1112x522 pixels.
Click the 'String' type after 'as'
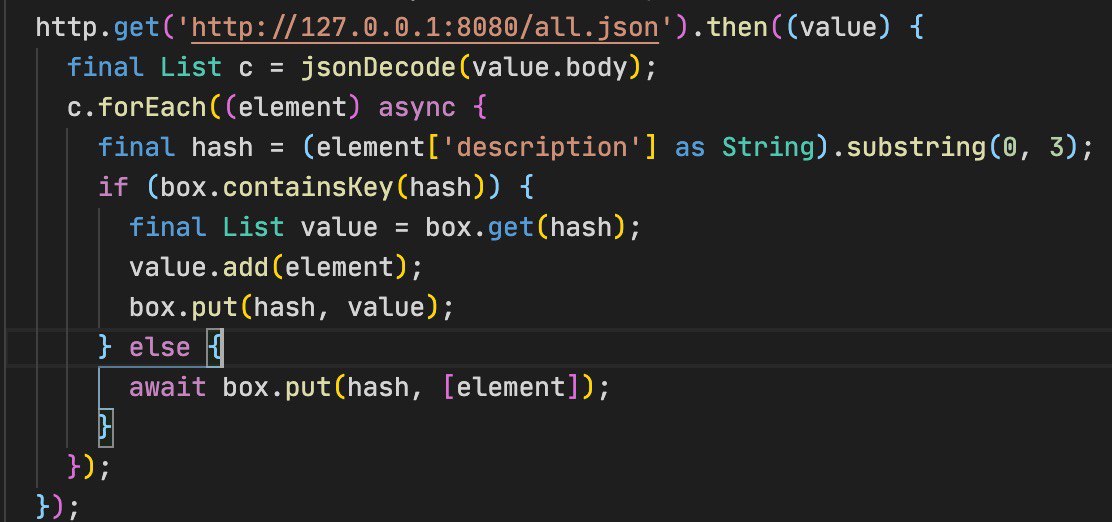pyautogui.click(x=768, y=148)
